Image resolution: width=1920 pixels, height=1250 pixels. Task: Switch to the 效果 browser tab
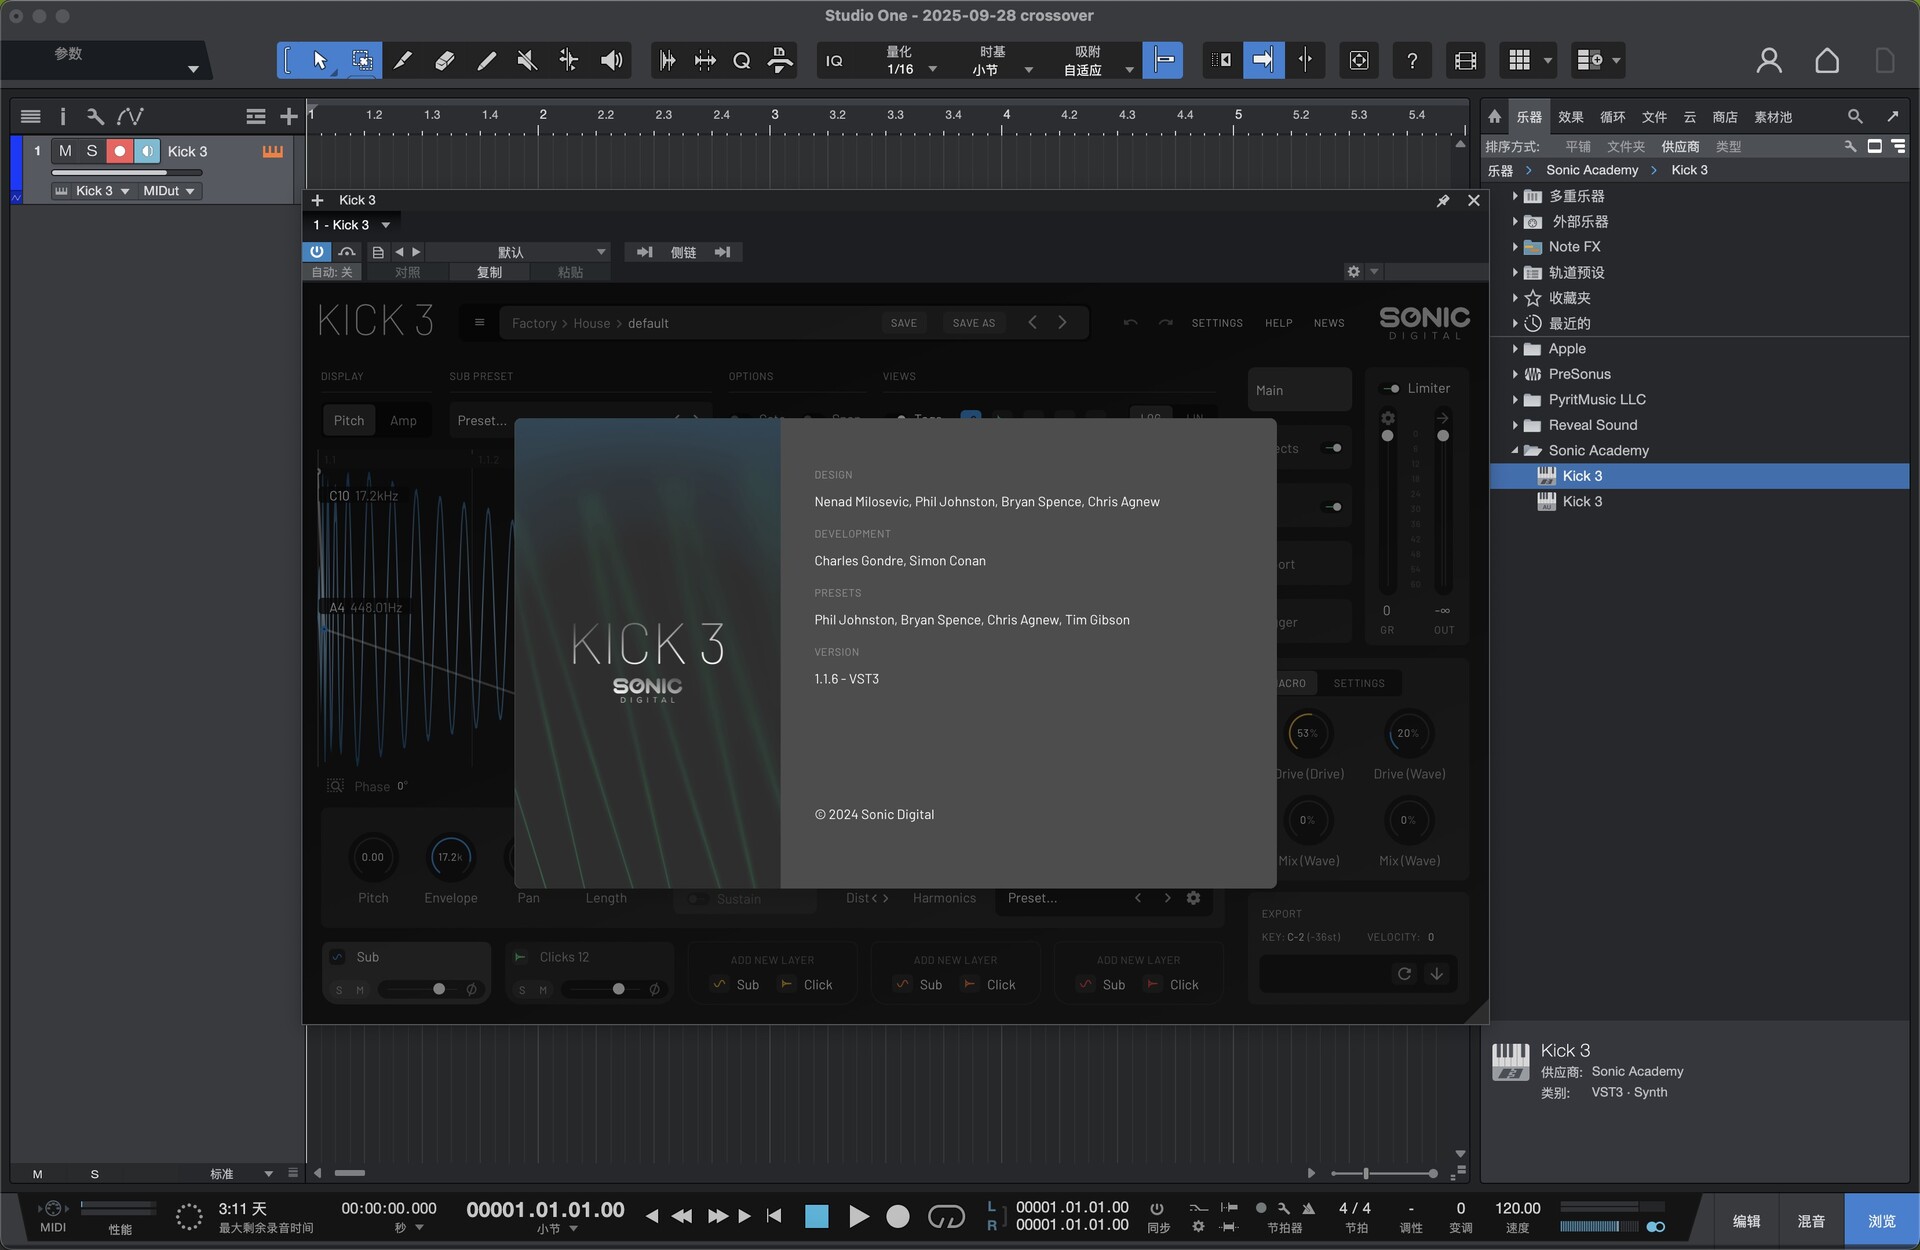coord(1570,117)
